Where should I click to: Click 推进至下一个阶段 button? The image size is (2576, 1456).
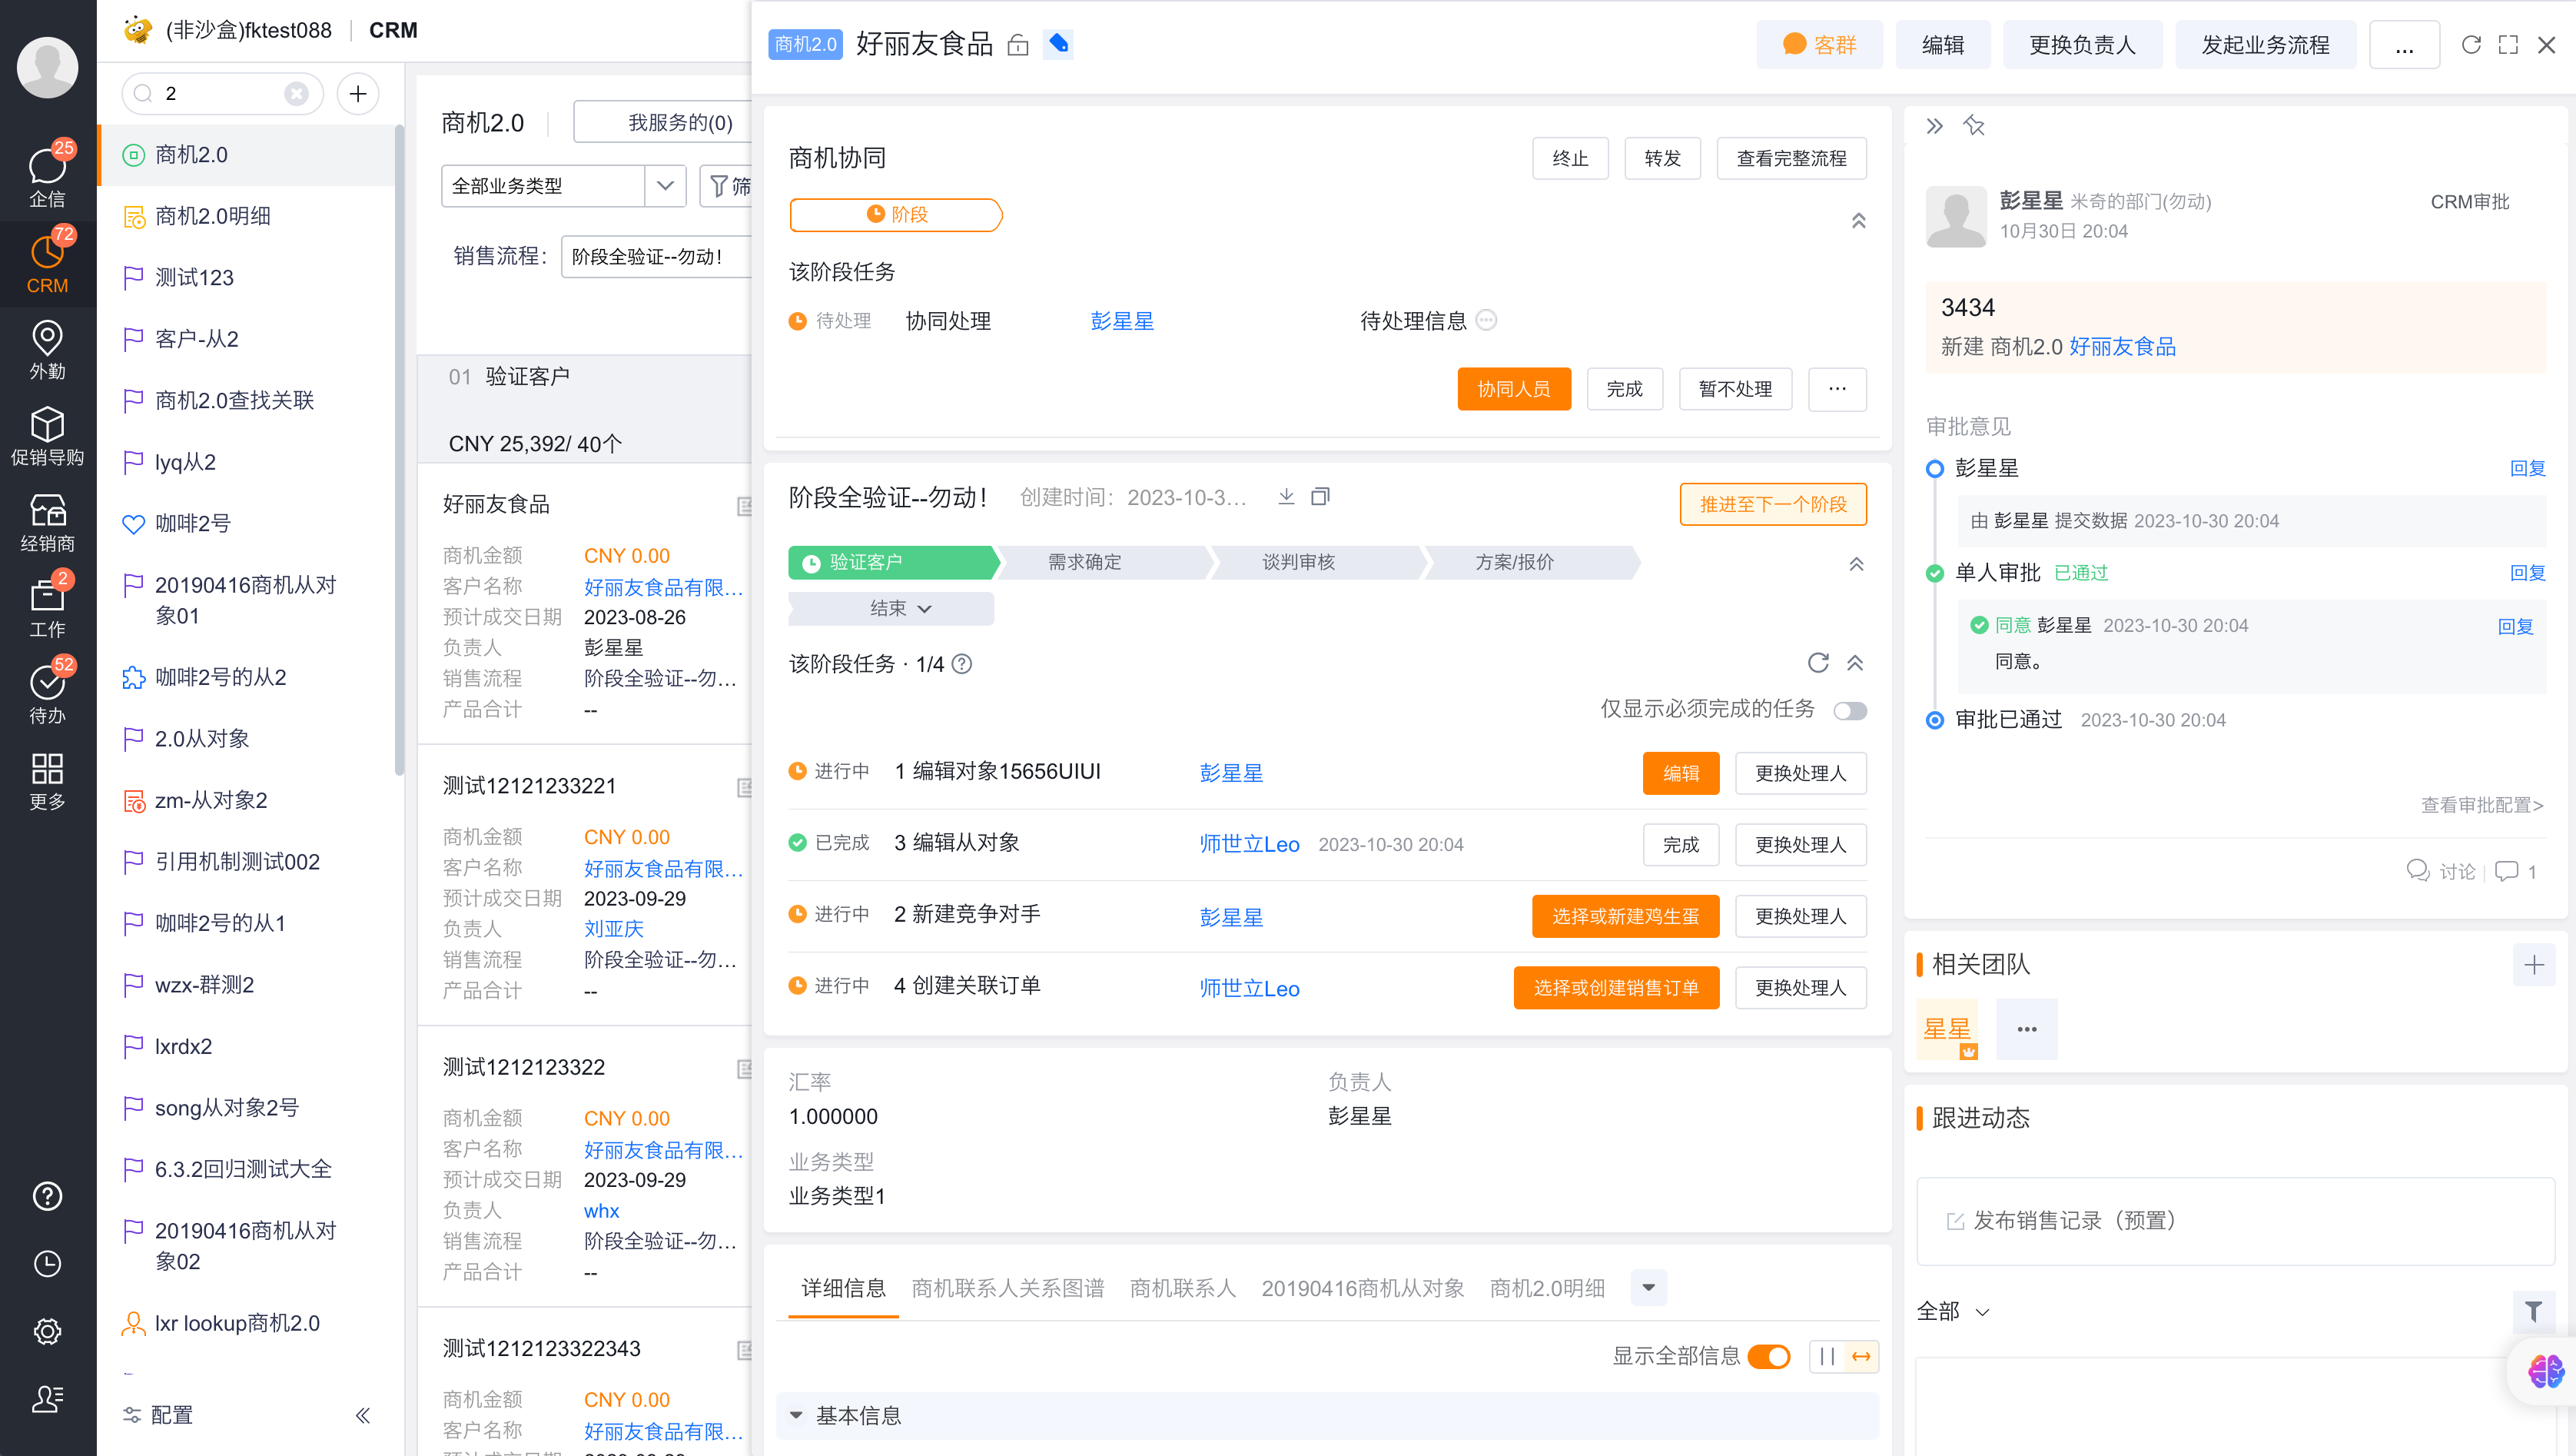pos(1773,504)
